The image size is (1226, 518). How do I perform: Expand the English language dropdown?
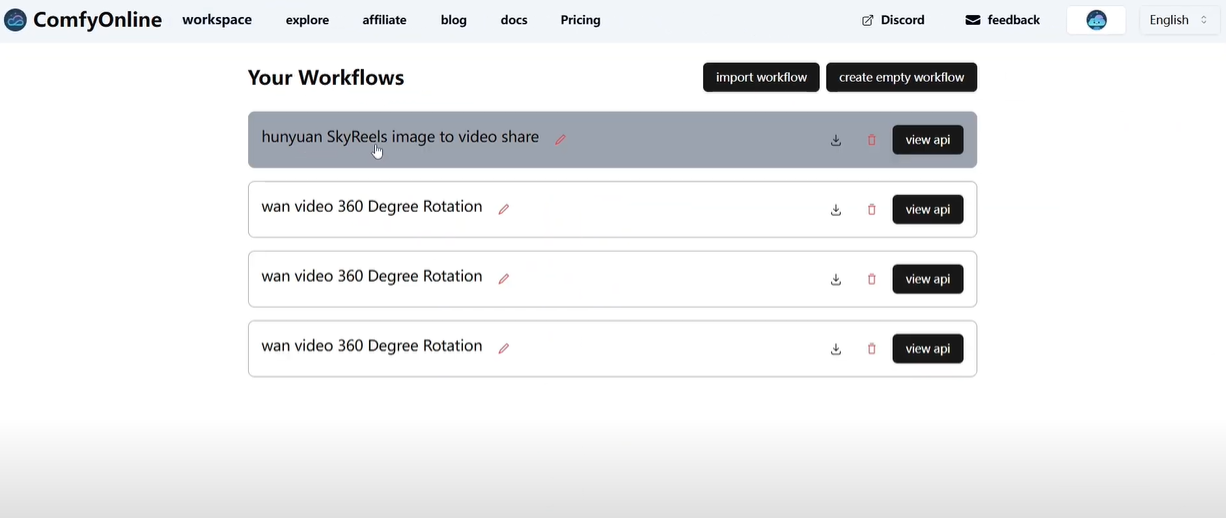click(1179, 20)
